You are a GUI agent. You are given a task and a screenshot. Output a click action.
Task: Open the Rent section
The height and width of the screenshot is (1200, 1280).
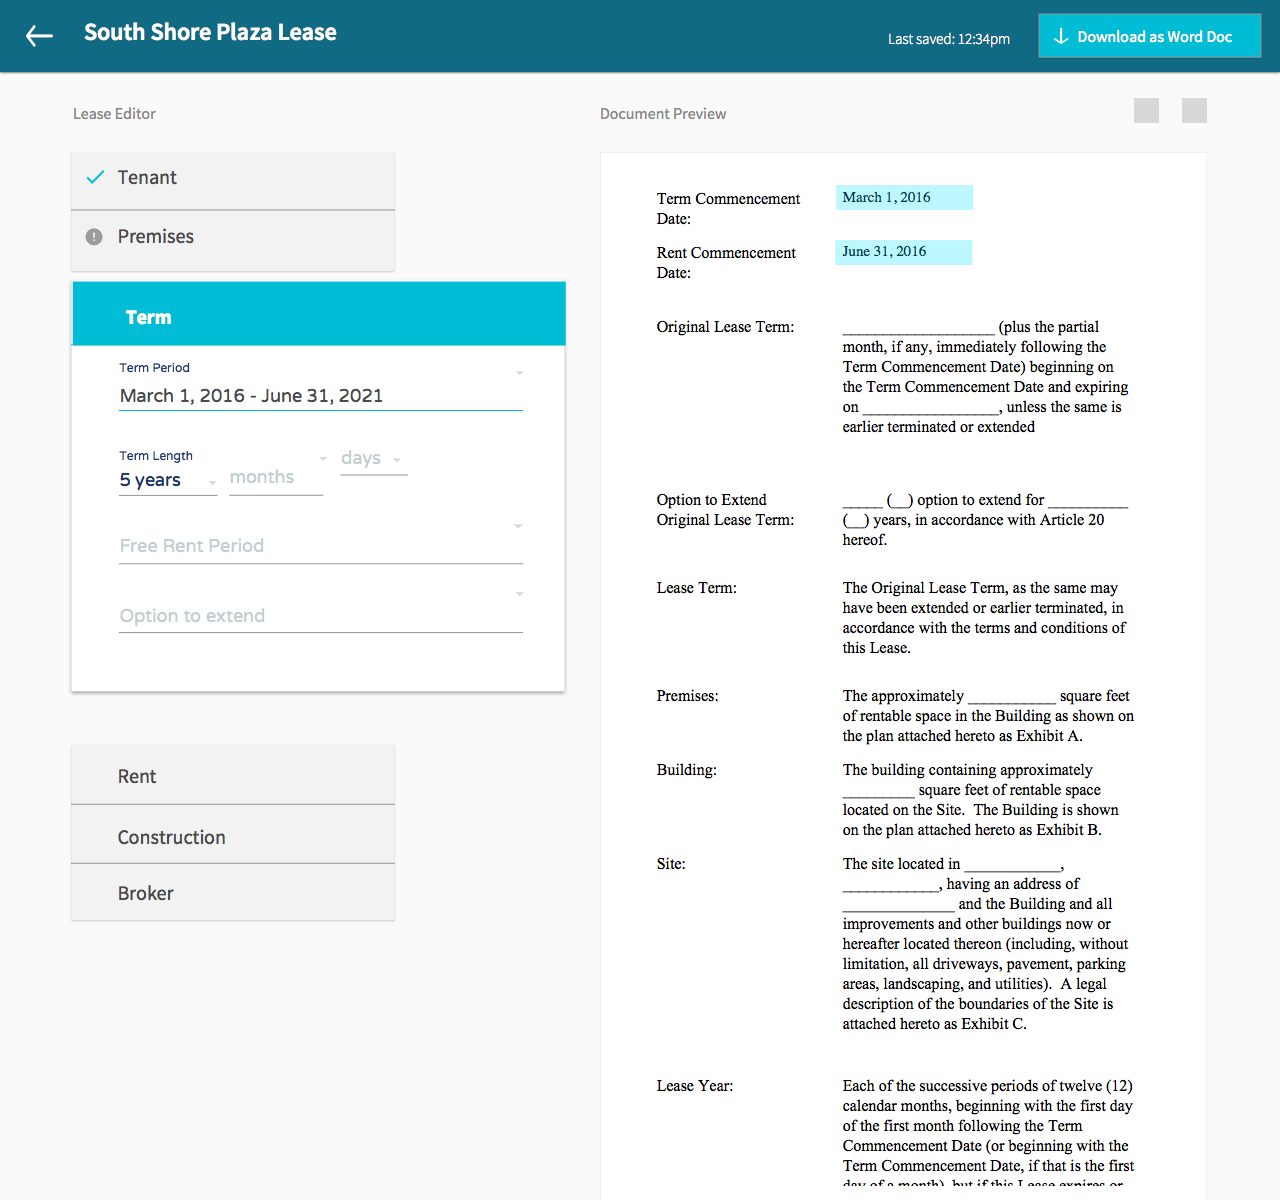tap(233, 775)
